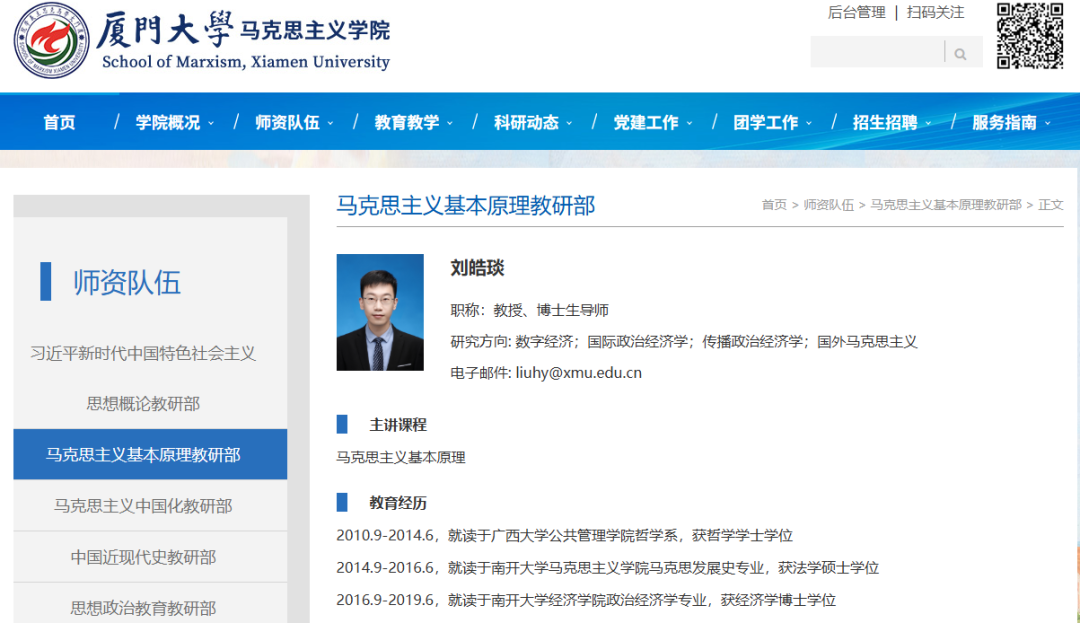
Task: Open the 招生招聘 navigation menu
Action: coord(891,122)
